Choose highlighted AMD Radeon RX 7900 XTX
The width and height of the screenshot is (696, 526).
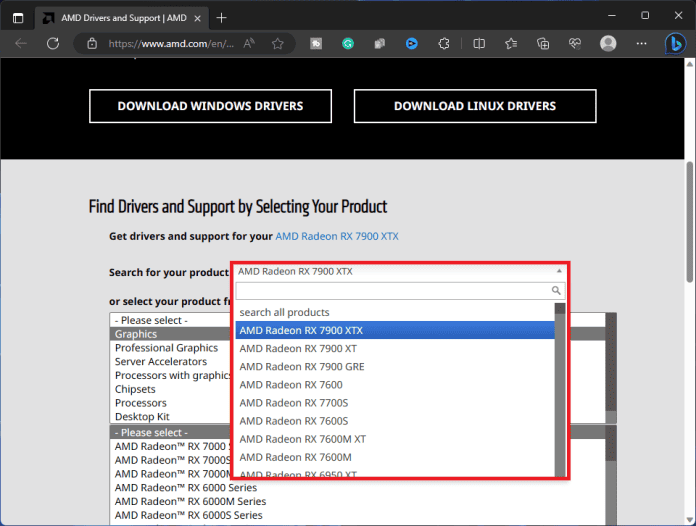[x=395, y=330]
